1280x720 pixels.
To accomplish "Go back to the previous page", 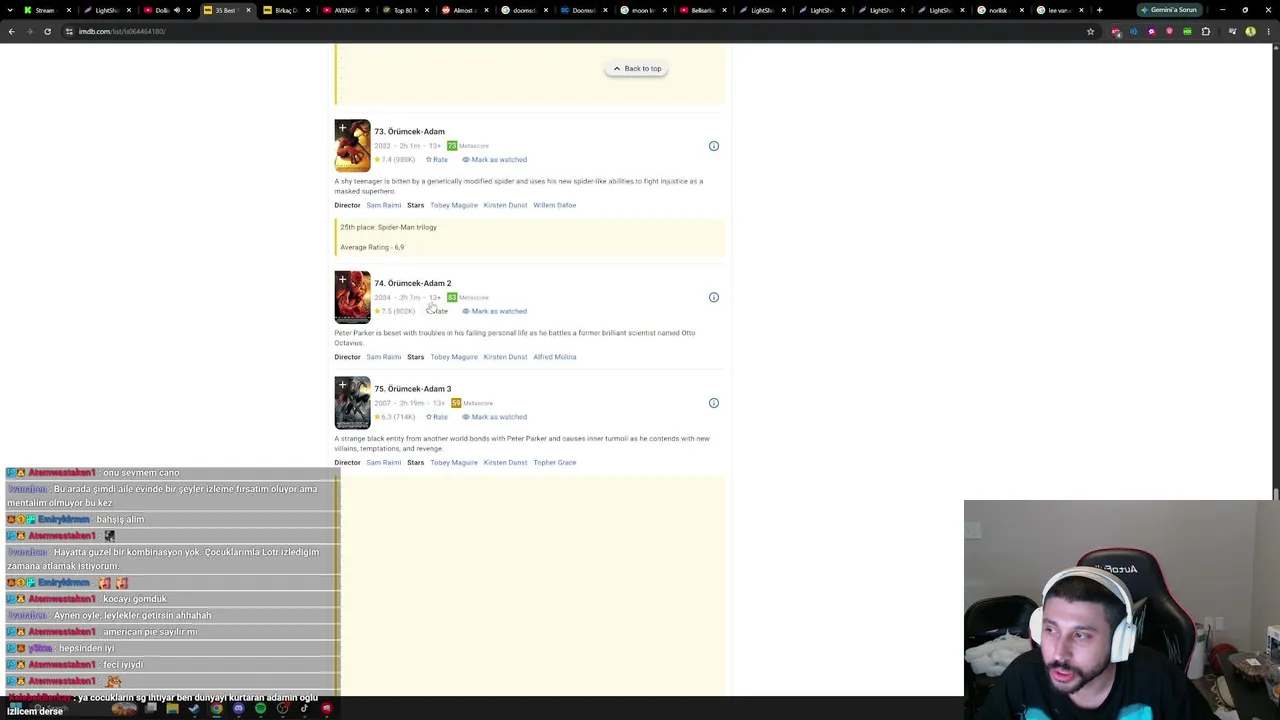I will click(x=11, y=32).
